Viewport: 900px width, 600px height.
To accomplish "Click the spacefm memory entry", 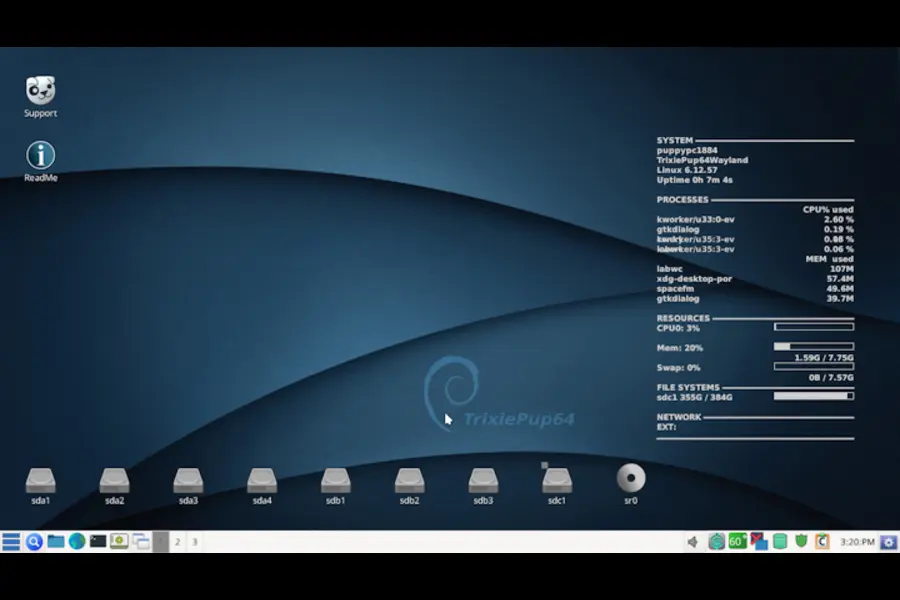I will click(755, 288).
